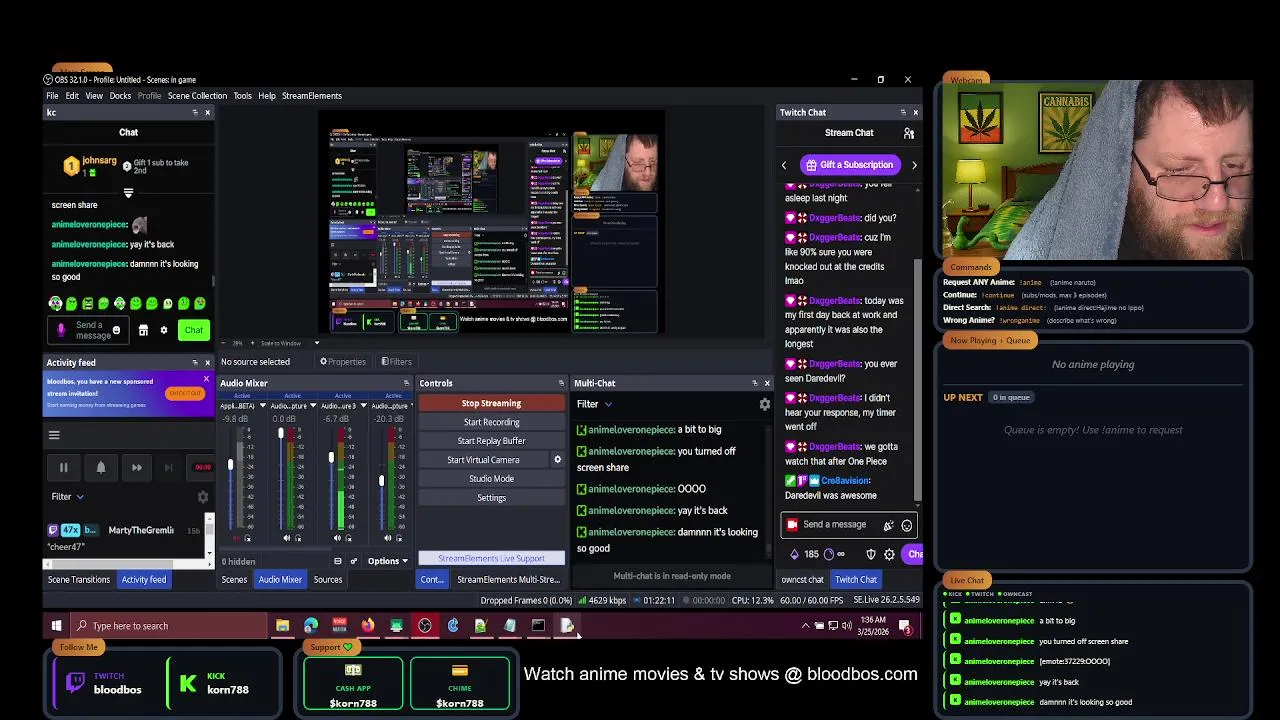1280x720 pixels.
Task: Start Virtual Camera
Action: coord(483,460)
